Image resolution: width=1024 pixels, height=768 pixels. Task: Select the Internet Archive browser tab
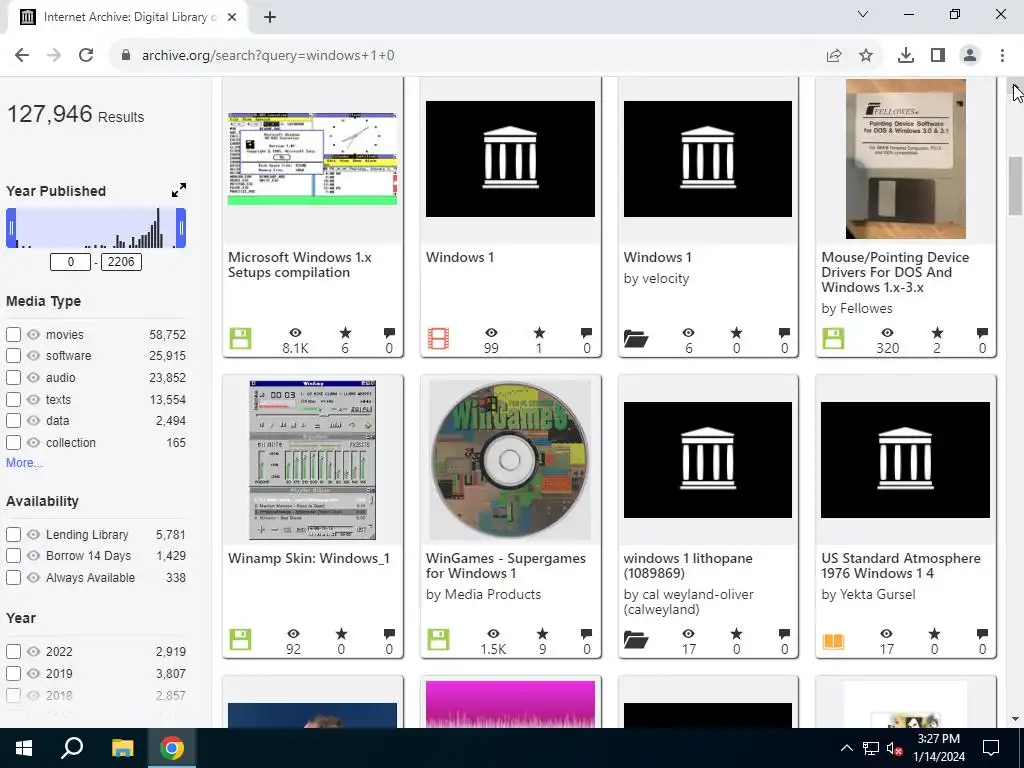click(x=127, y=17)
